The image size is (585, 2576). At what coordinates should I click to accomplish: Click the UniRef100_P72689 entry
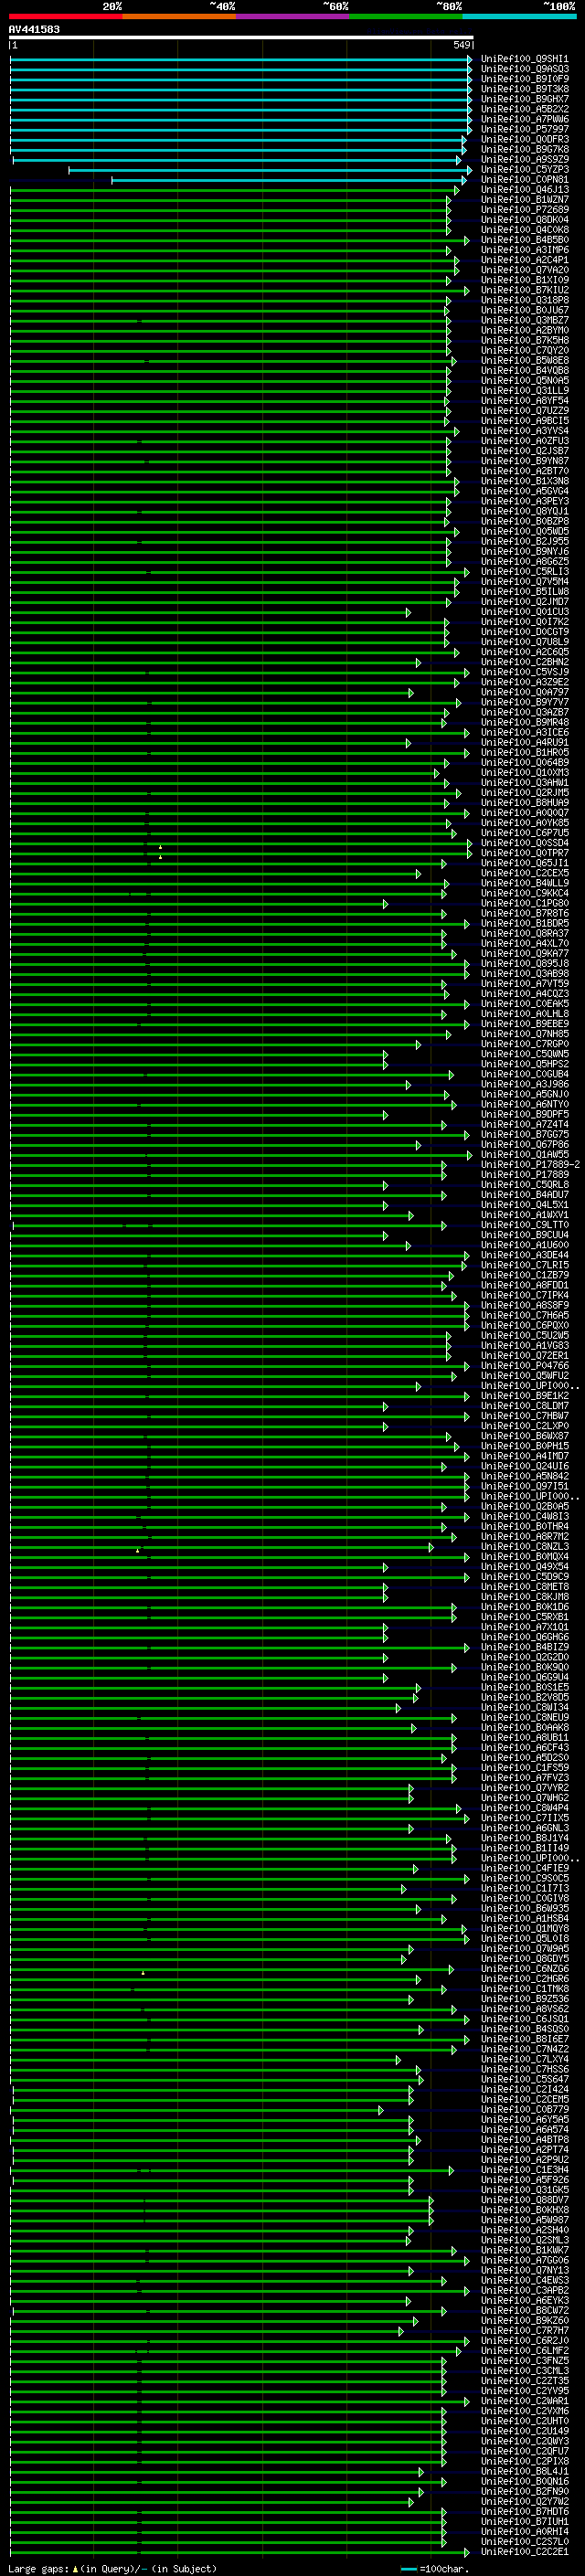pyautogui.click(x=524, y=210)
